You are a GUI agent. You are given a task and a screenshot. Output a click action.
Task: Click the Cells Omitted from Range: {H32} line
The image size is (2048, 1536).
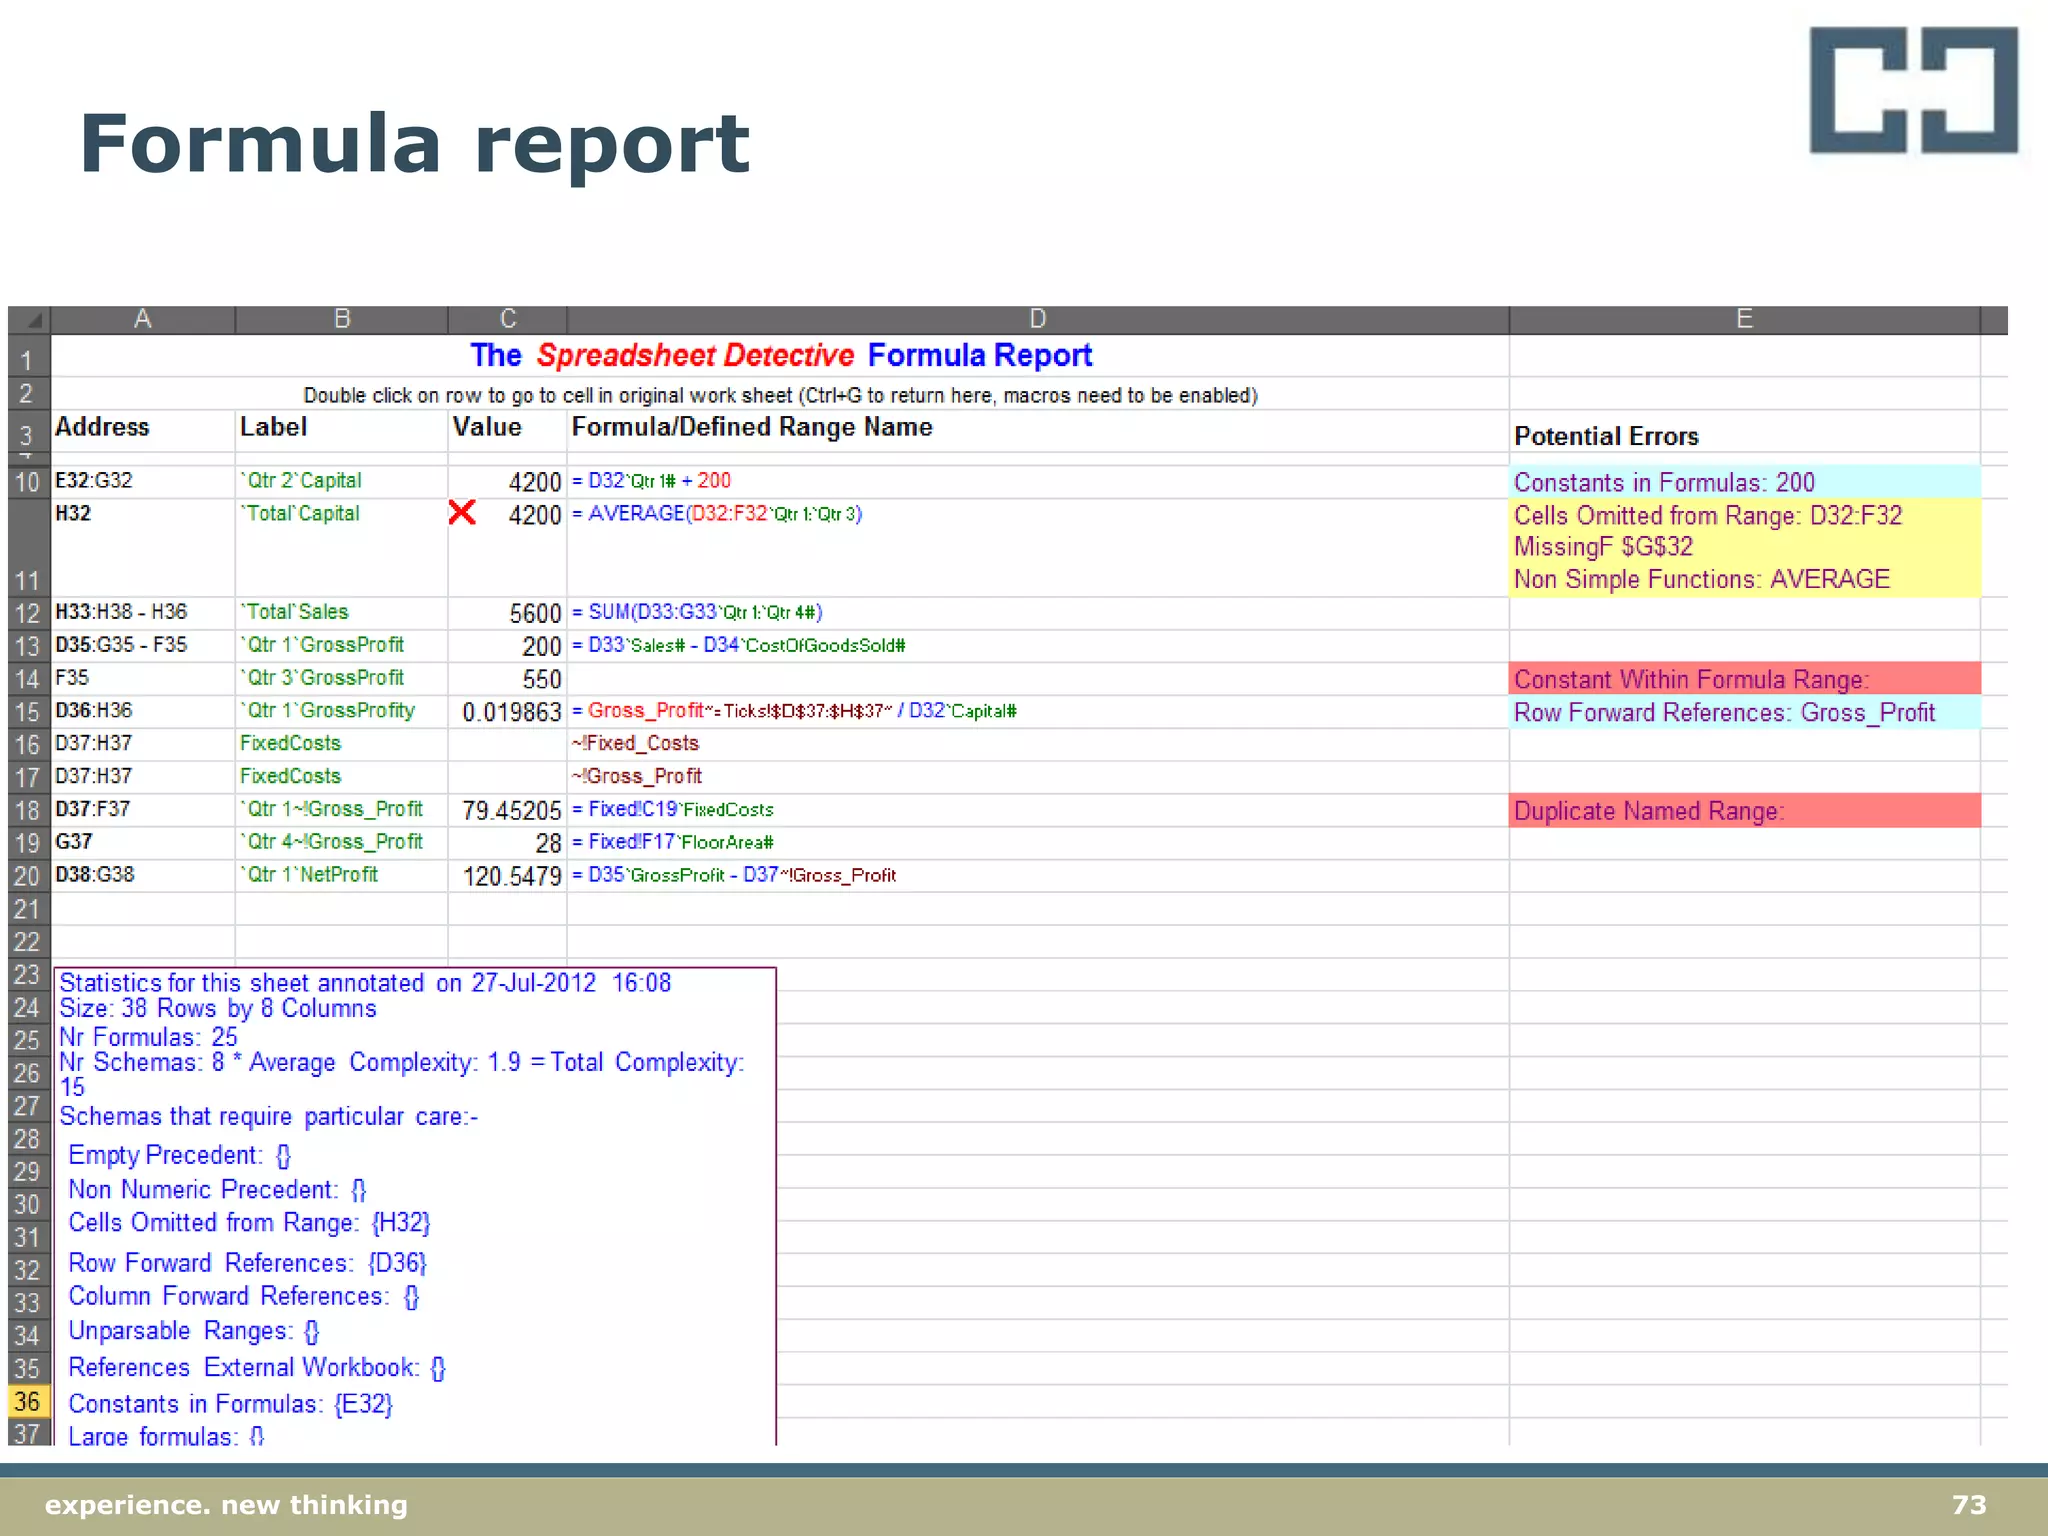[249, 1223]
